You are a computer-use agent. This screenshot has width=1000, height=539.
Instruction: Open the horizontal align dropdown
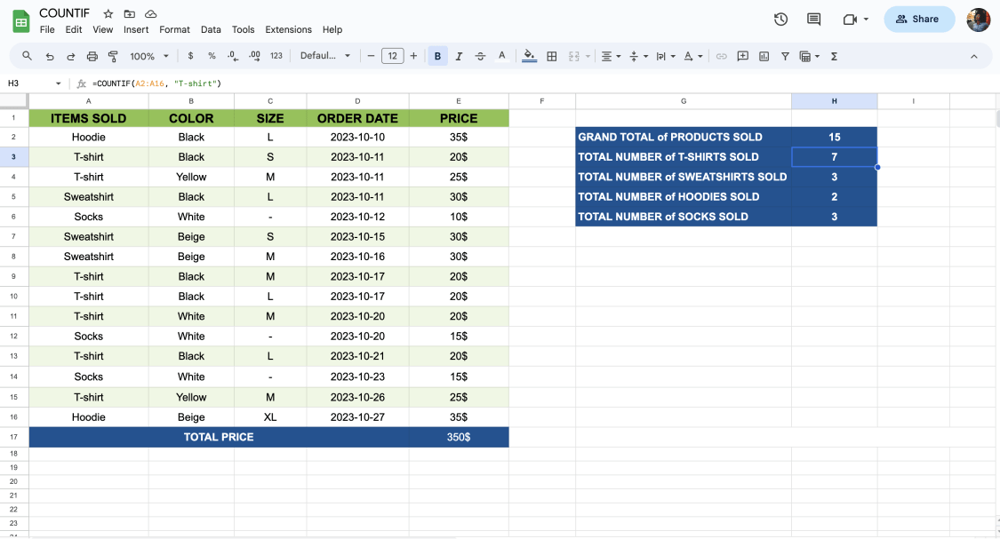[x=610, y=57]
